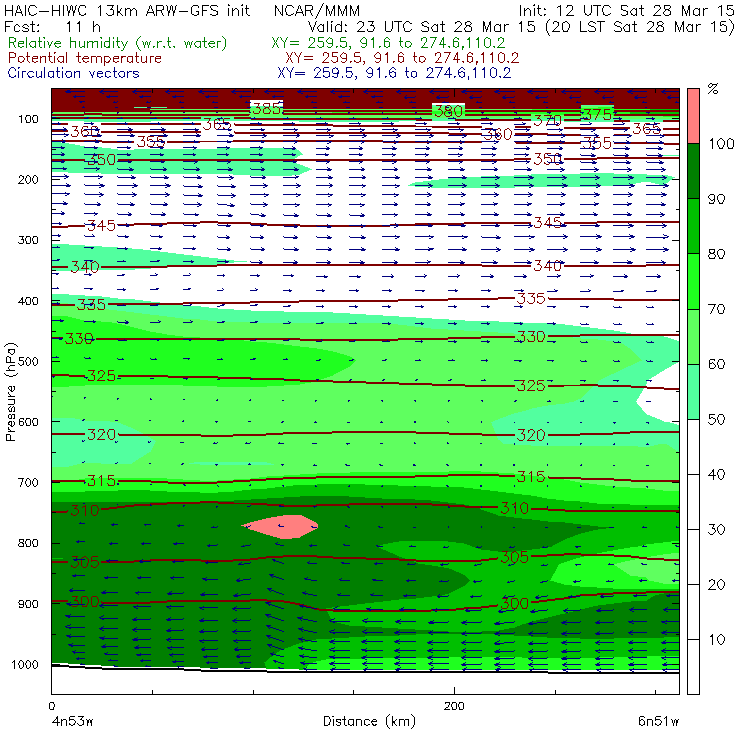Image resolution: width=740 pixels, height=740 pixels.
Task: Select the green 'Relative humidity (w.r.t. water)' legend label
Action: (118, 43)
